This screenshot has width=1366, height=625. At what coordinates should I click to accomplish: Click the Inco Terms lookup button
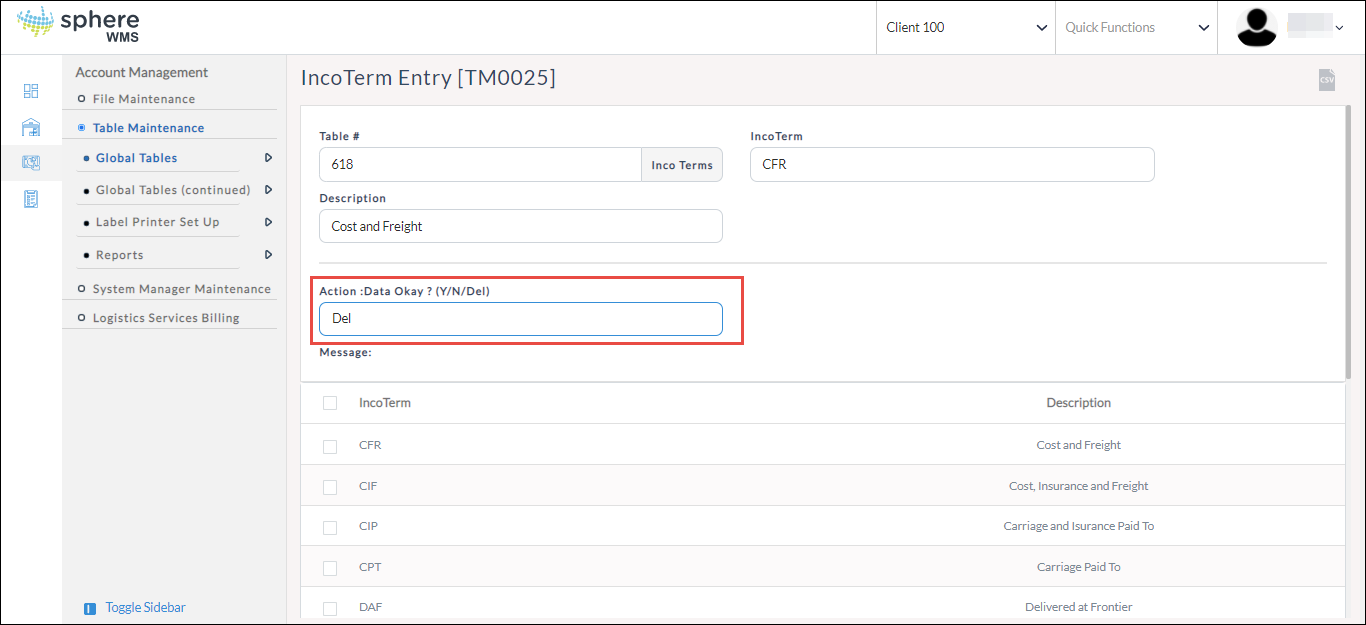(681, 165)
